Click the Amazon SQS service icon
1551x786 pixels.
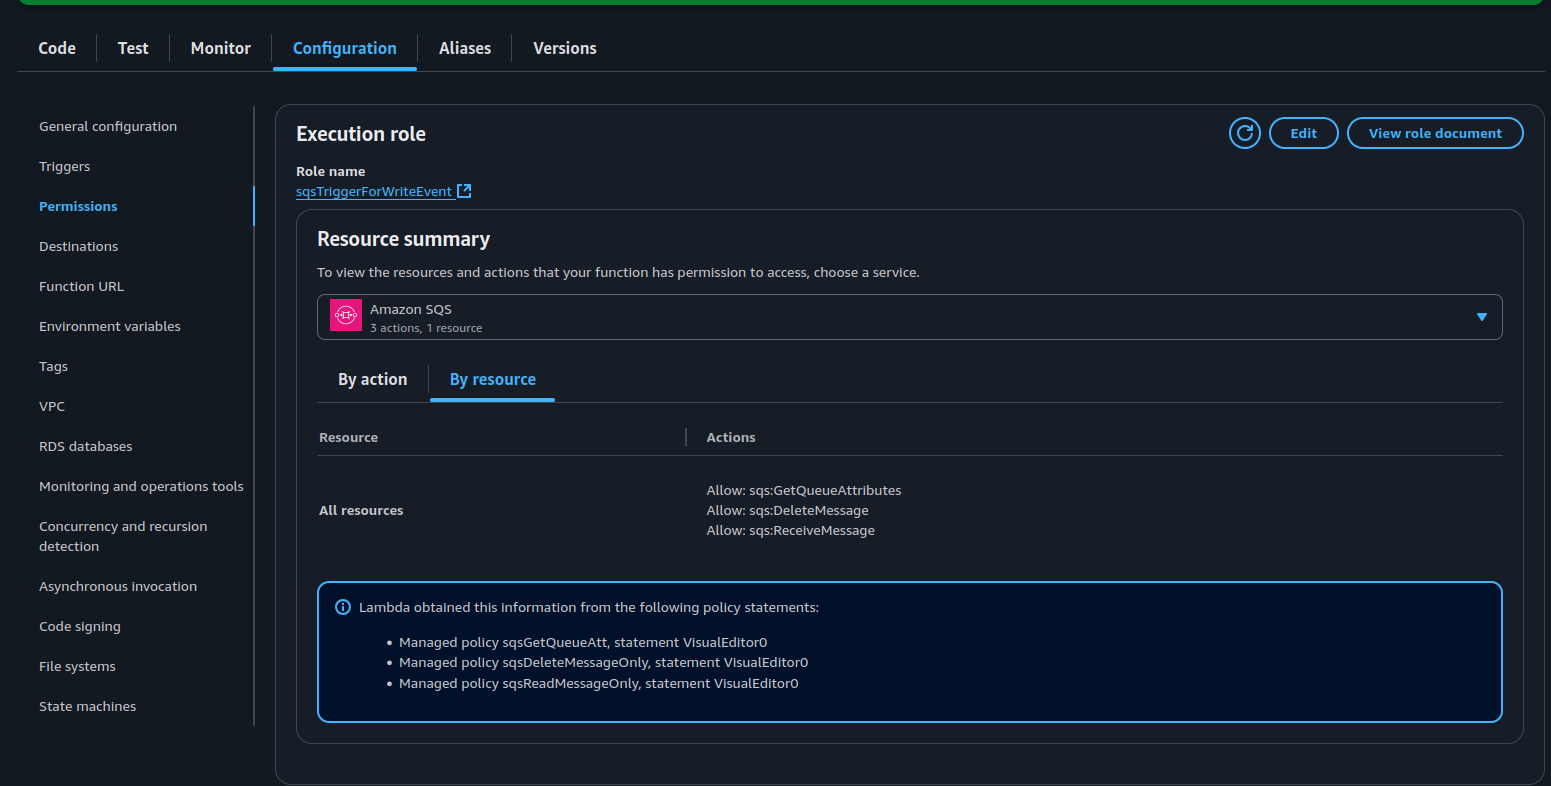[x=346, y=316]
